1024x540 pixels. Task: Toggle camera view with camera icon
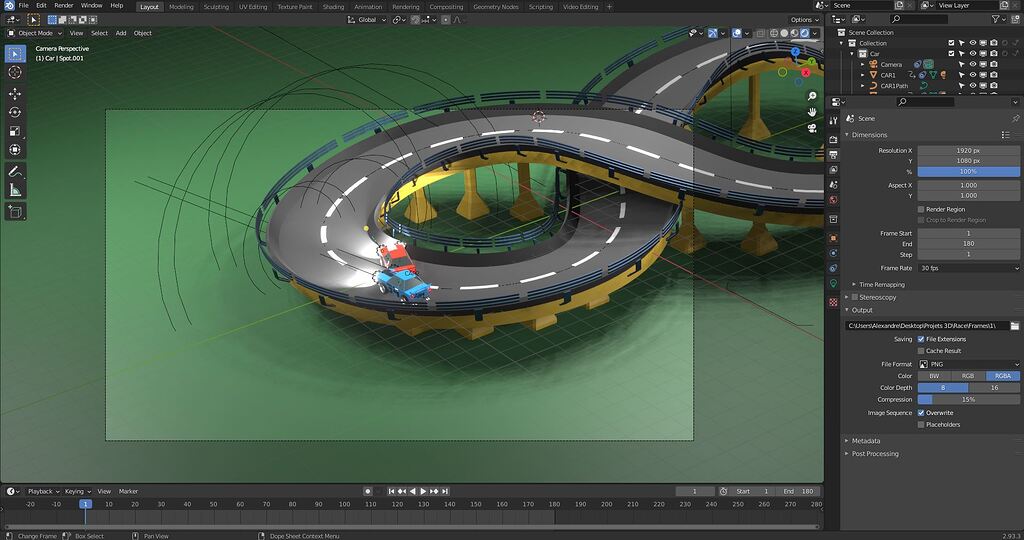[x=812, y=128]
